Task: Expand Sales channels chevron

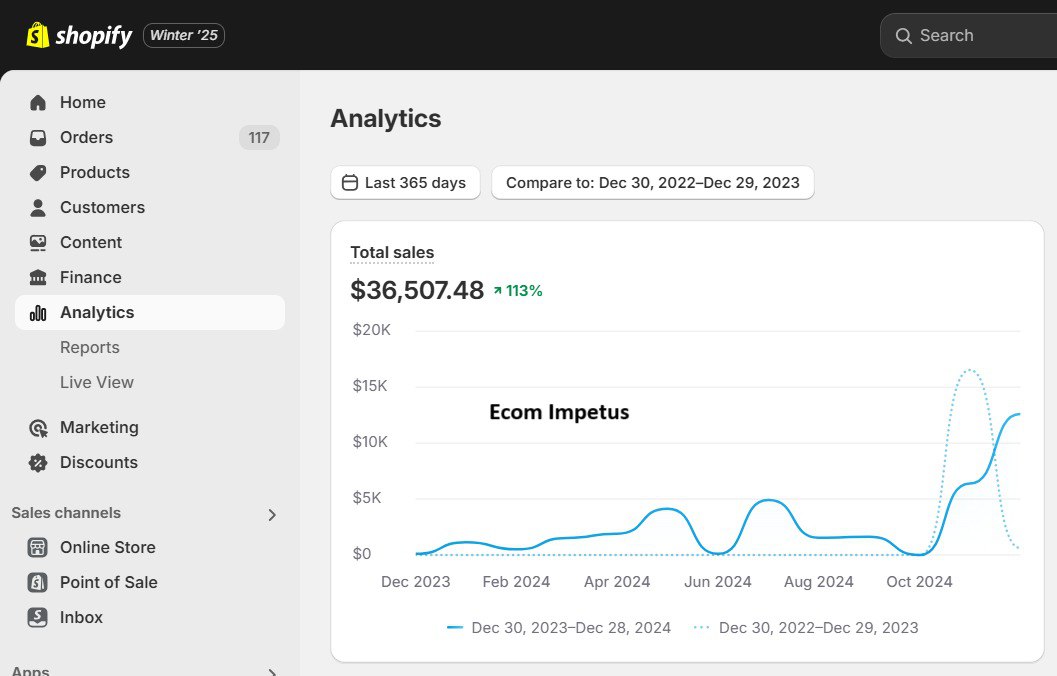Action: (x=272, y=515)
